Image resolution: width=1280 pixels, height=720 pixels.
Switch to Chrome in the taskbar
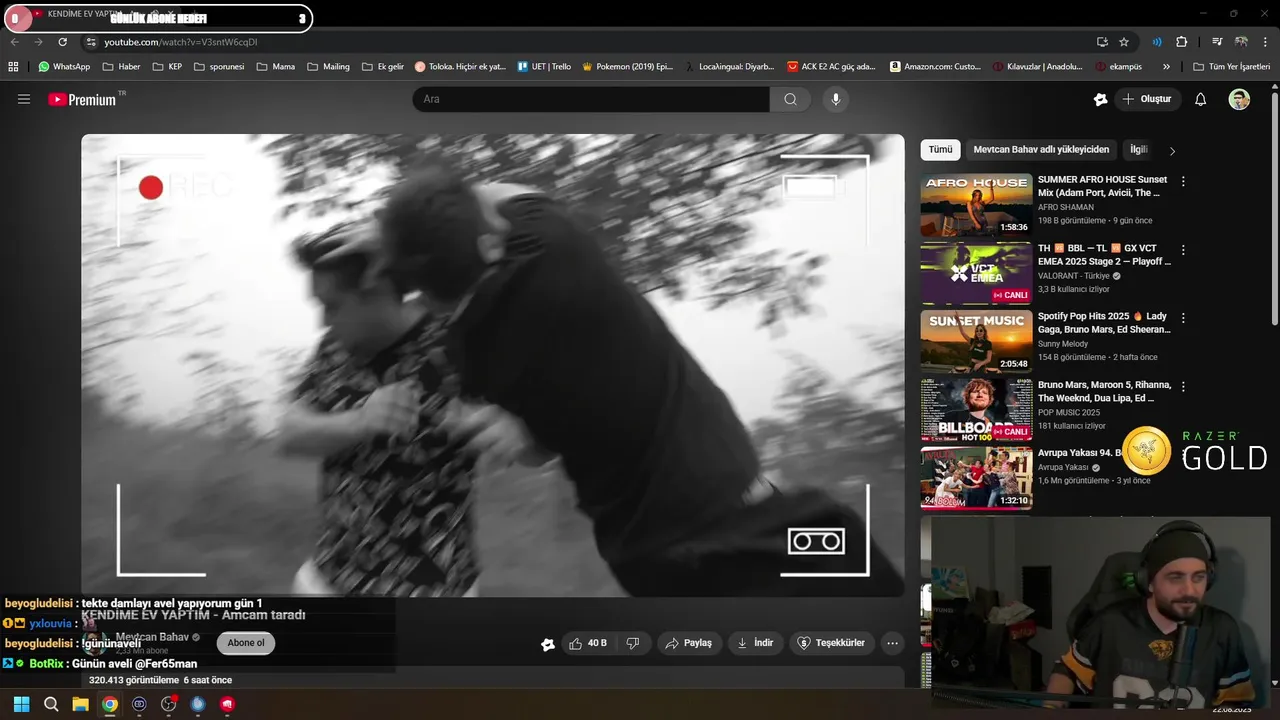point(110,704)
